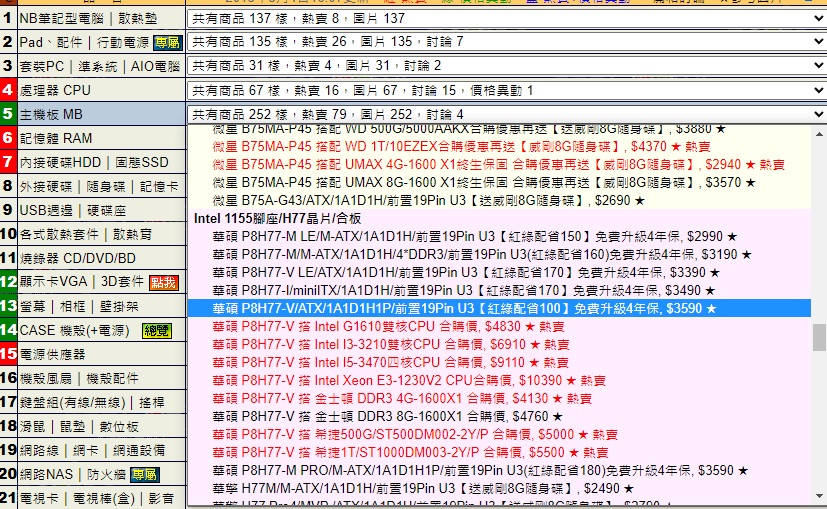
Task: Open the 各式散熱套件｜散熱膏 category
Action: pyautogui.click(x=85, y=234)
